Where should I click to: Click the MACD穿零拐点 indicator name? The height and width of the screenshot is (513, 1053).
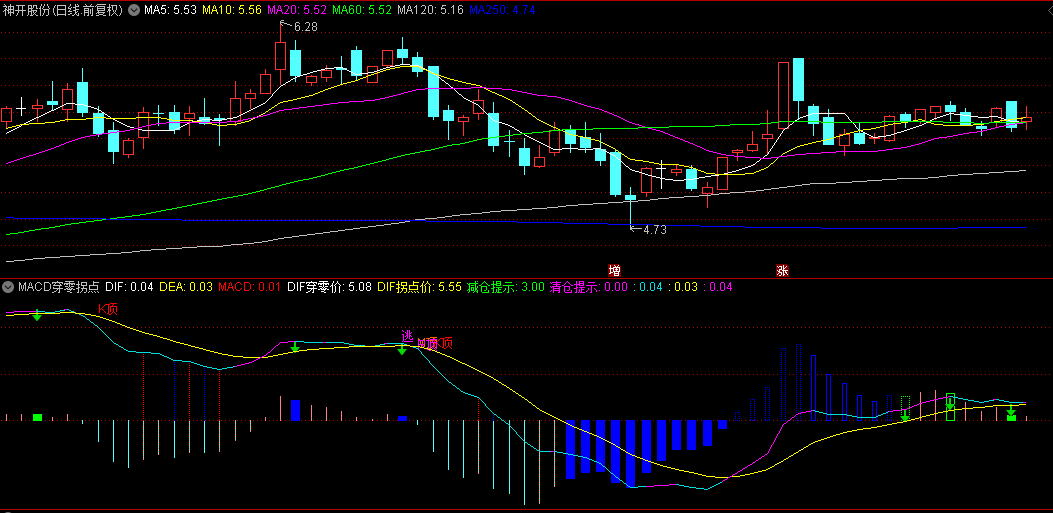59,287
